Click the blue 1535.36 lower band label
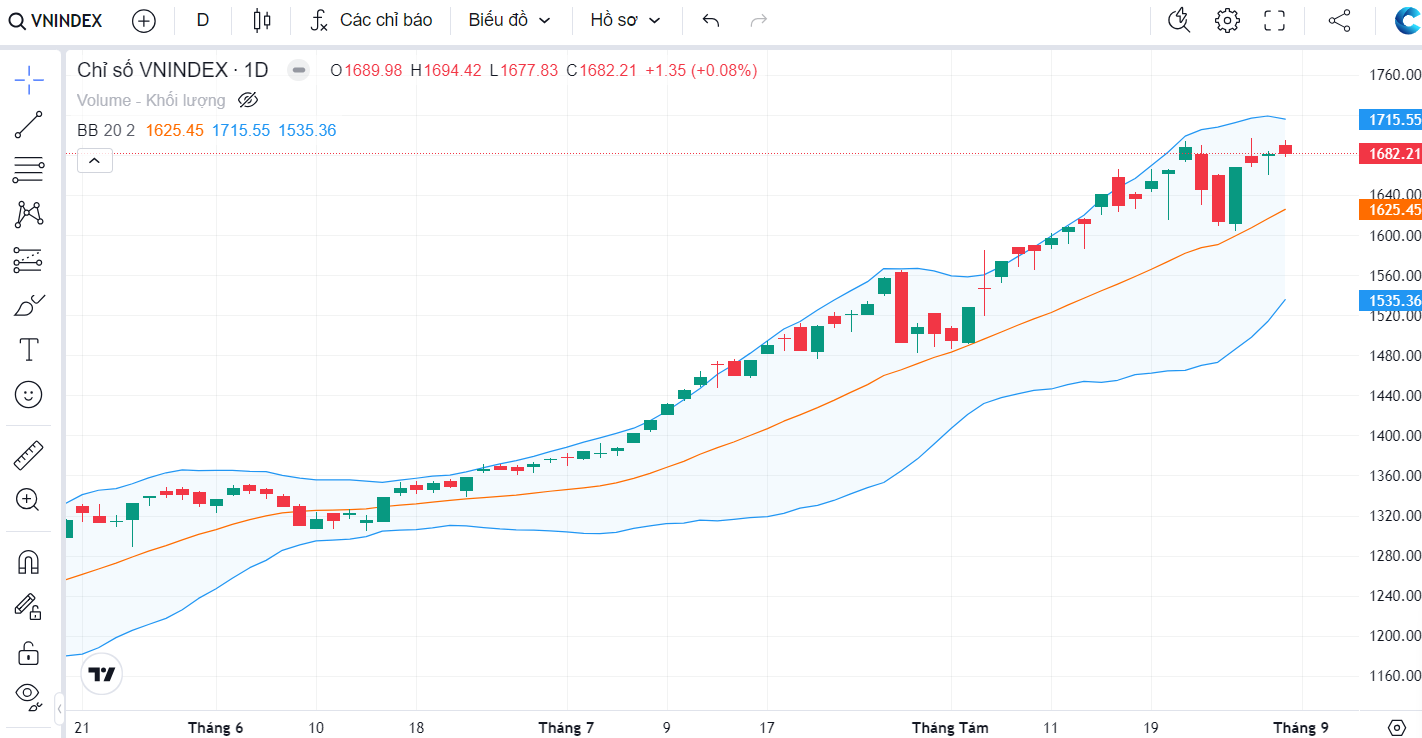 pos(1391,300)
